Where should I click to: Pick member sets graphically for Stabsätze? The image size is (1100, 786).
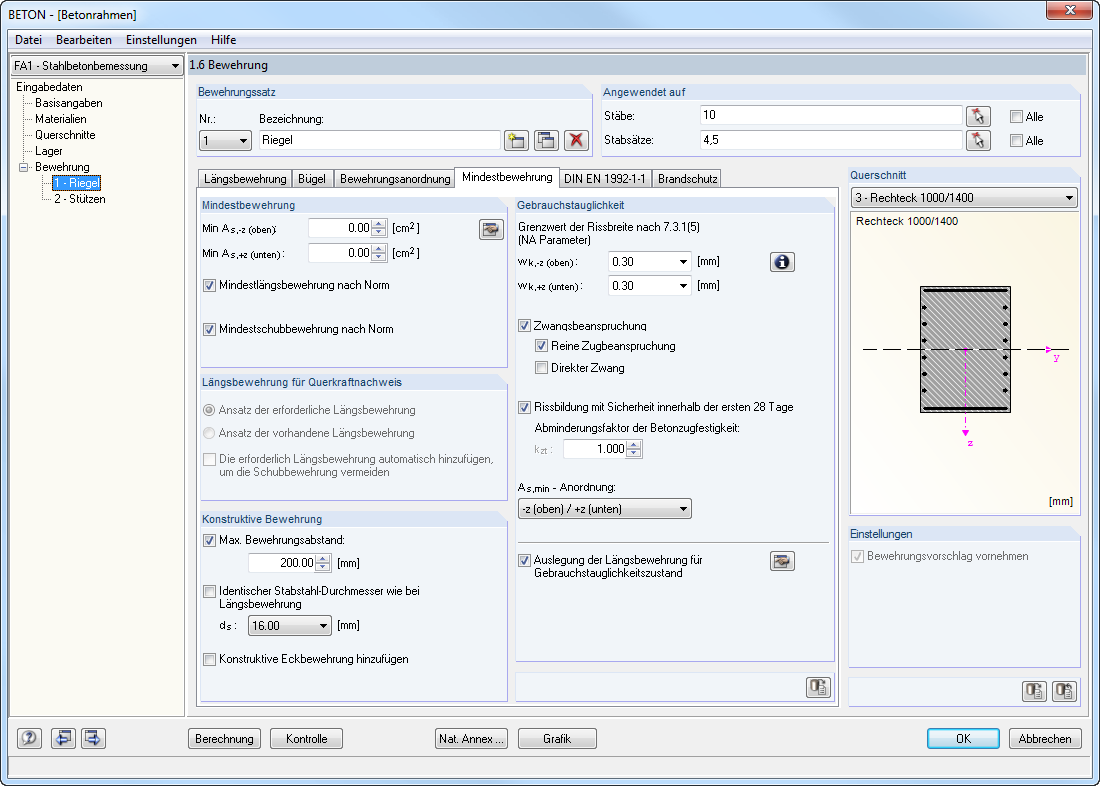(x=978, y=140)
